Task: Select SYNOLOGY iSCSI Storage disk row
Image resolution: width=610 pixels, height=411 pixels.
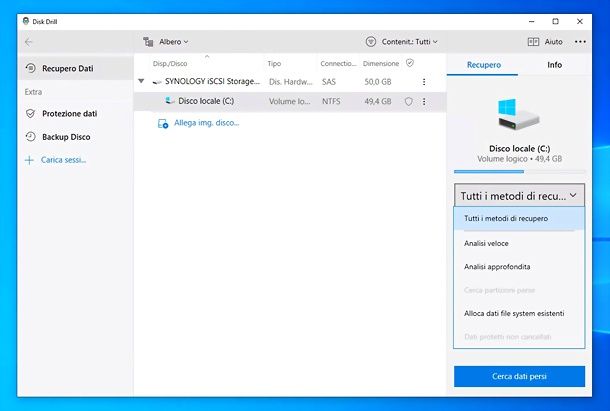Action: point(290,82)
